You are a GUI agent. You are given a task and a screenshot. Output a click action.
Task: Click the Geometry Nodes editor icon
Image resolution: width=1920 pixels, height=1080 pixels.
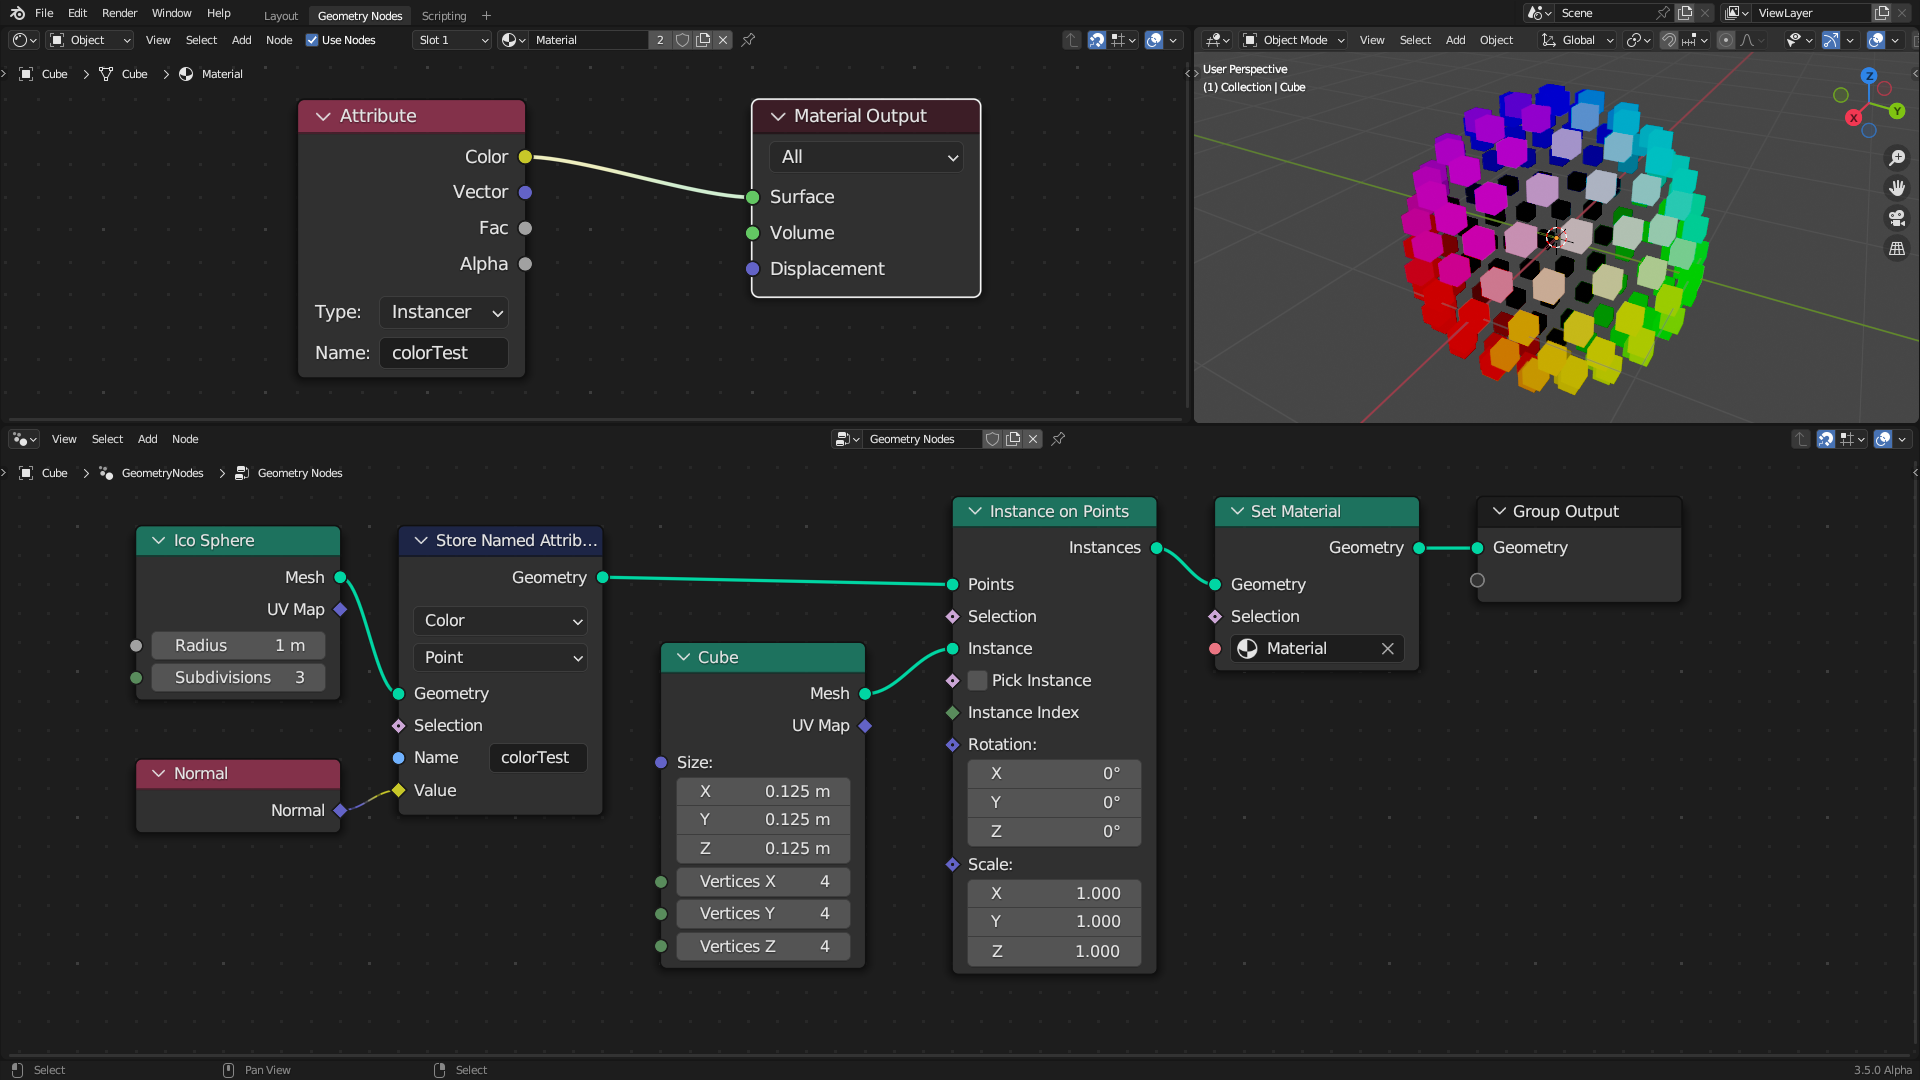coord(18,439)
